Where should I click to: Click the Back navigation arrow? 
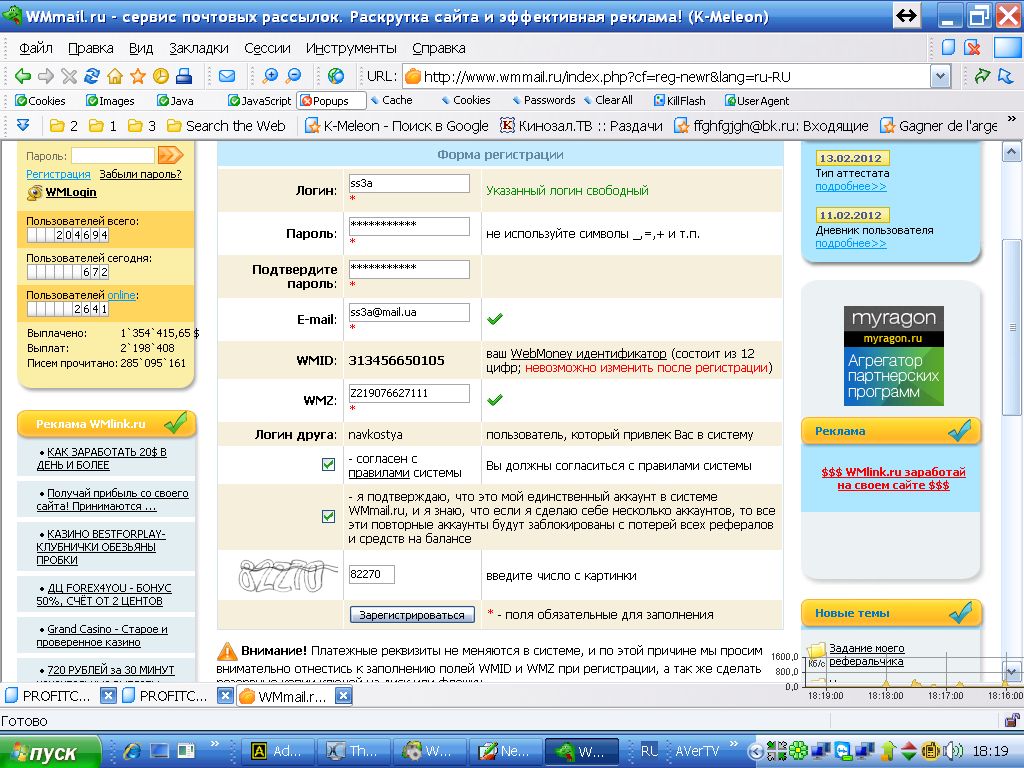22,76
